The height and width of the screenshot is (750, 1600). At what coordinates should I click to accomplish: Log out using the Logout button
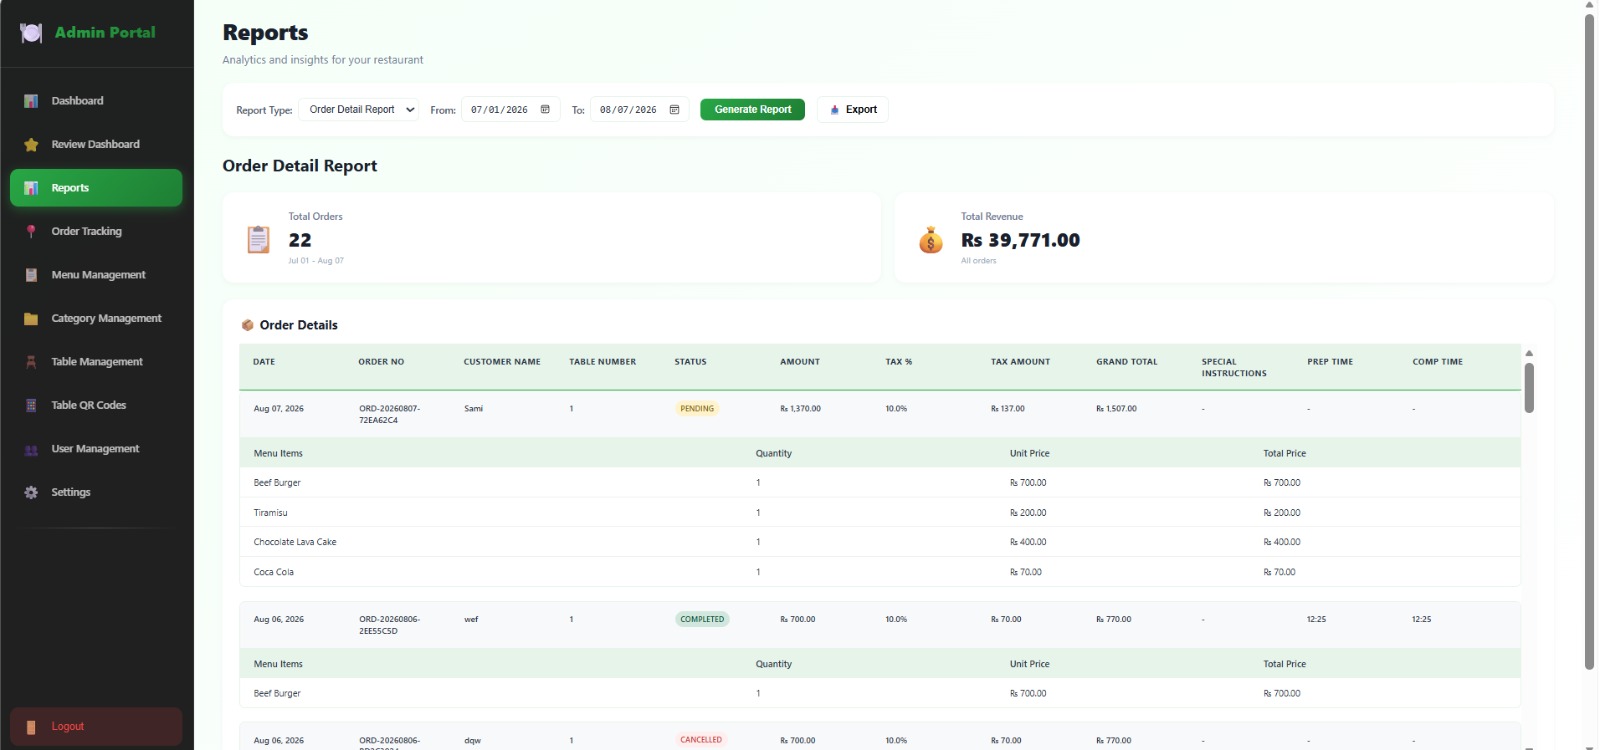tap(96, 727)
